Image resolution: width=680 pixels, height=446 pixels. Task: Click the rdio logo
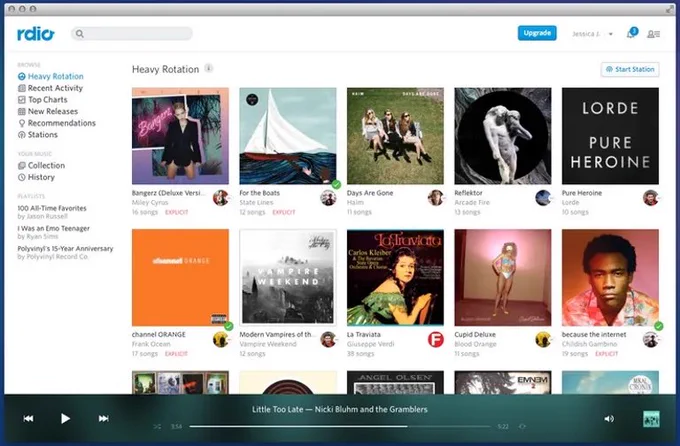(x=36, y=33)
